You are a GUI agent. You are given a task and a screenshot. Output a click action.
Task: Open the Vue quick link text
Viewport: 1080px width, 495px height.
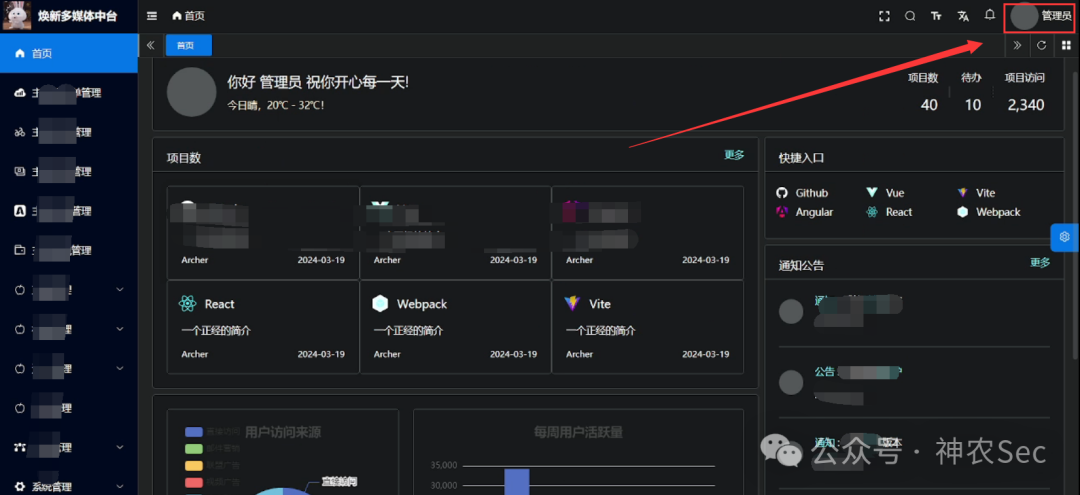point(895,193)
